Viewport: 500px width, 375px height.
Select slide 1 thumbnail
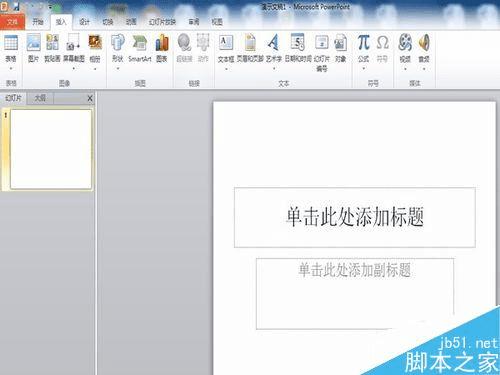51,149
